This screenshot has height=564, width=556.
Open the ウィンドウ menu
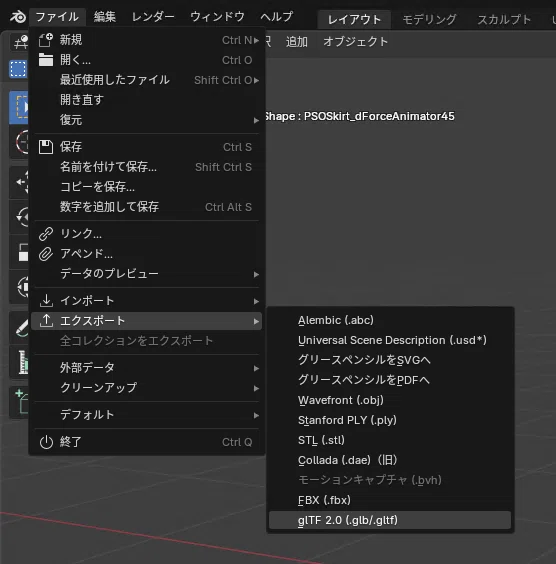point(217,17)
